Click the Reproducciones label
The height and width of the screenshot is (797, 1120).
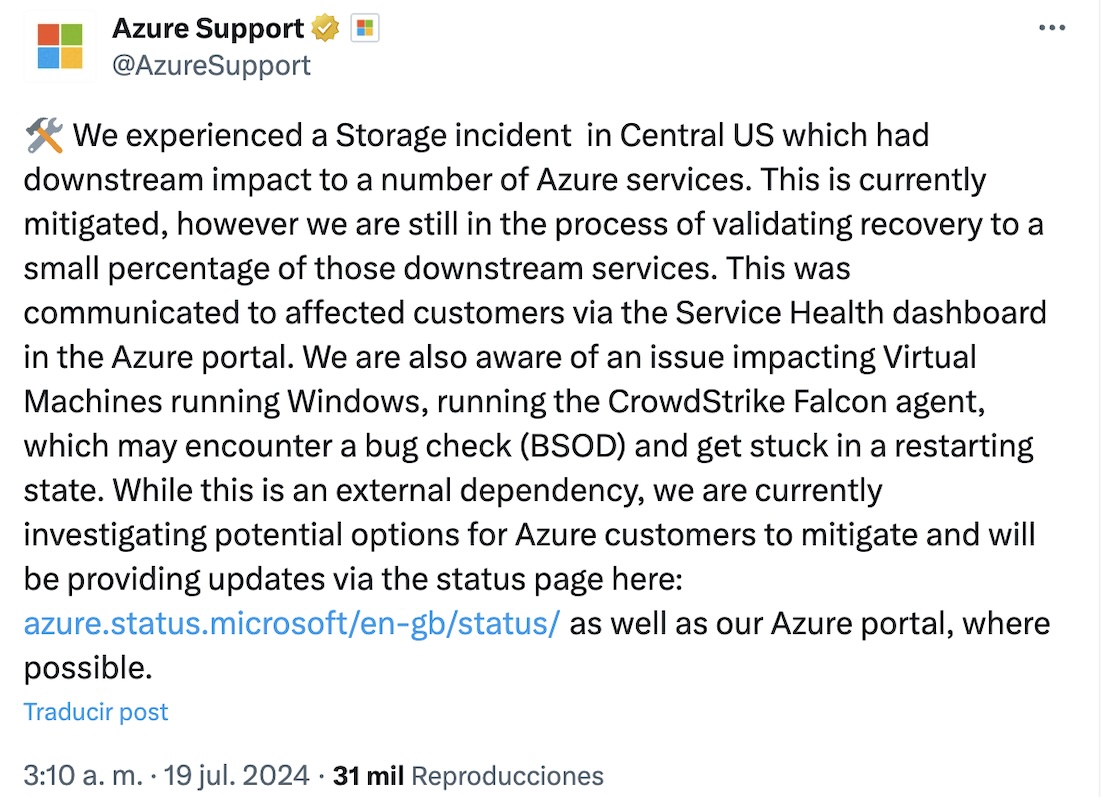tap(508, 776)
